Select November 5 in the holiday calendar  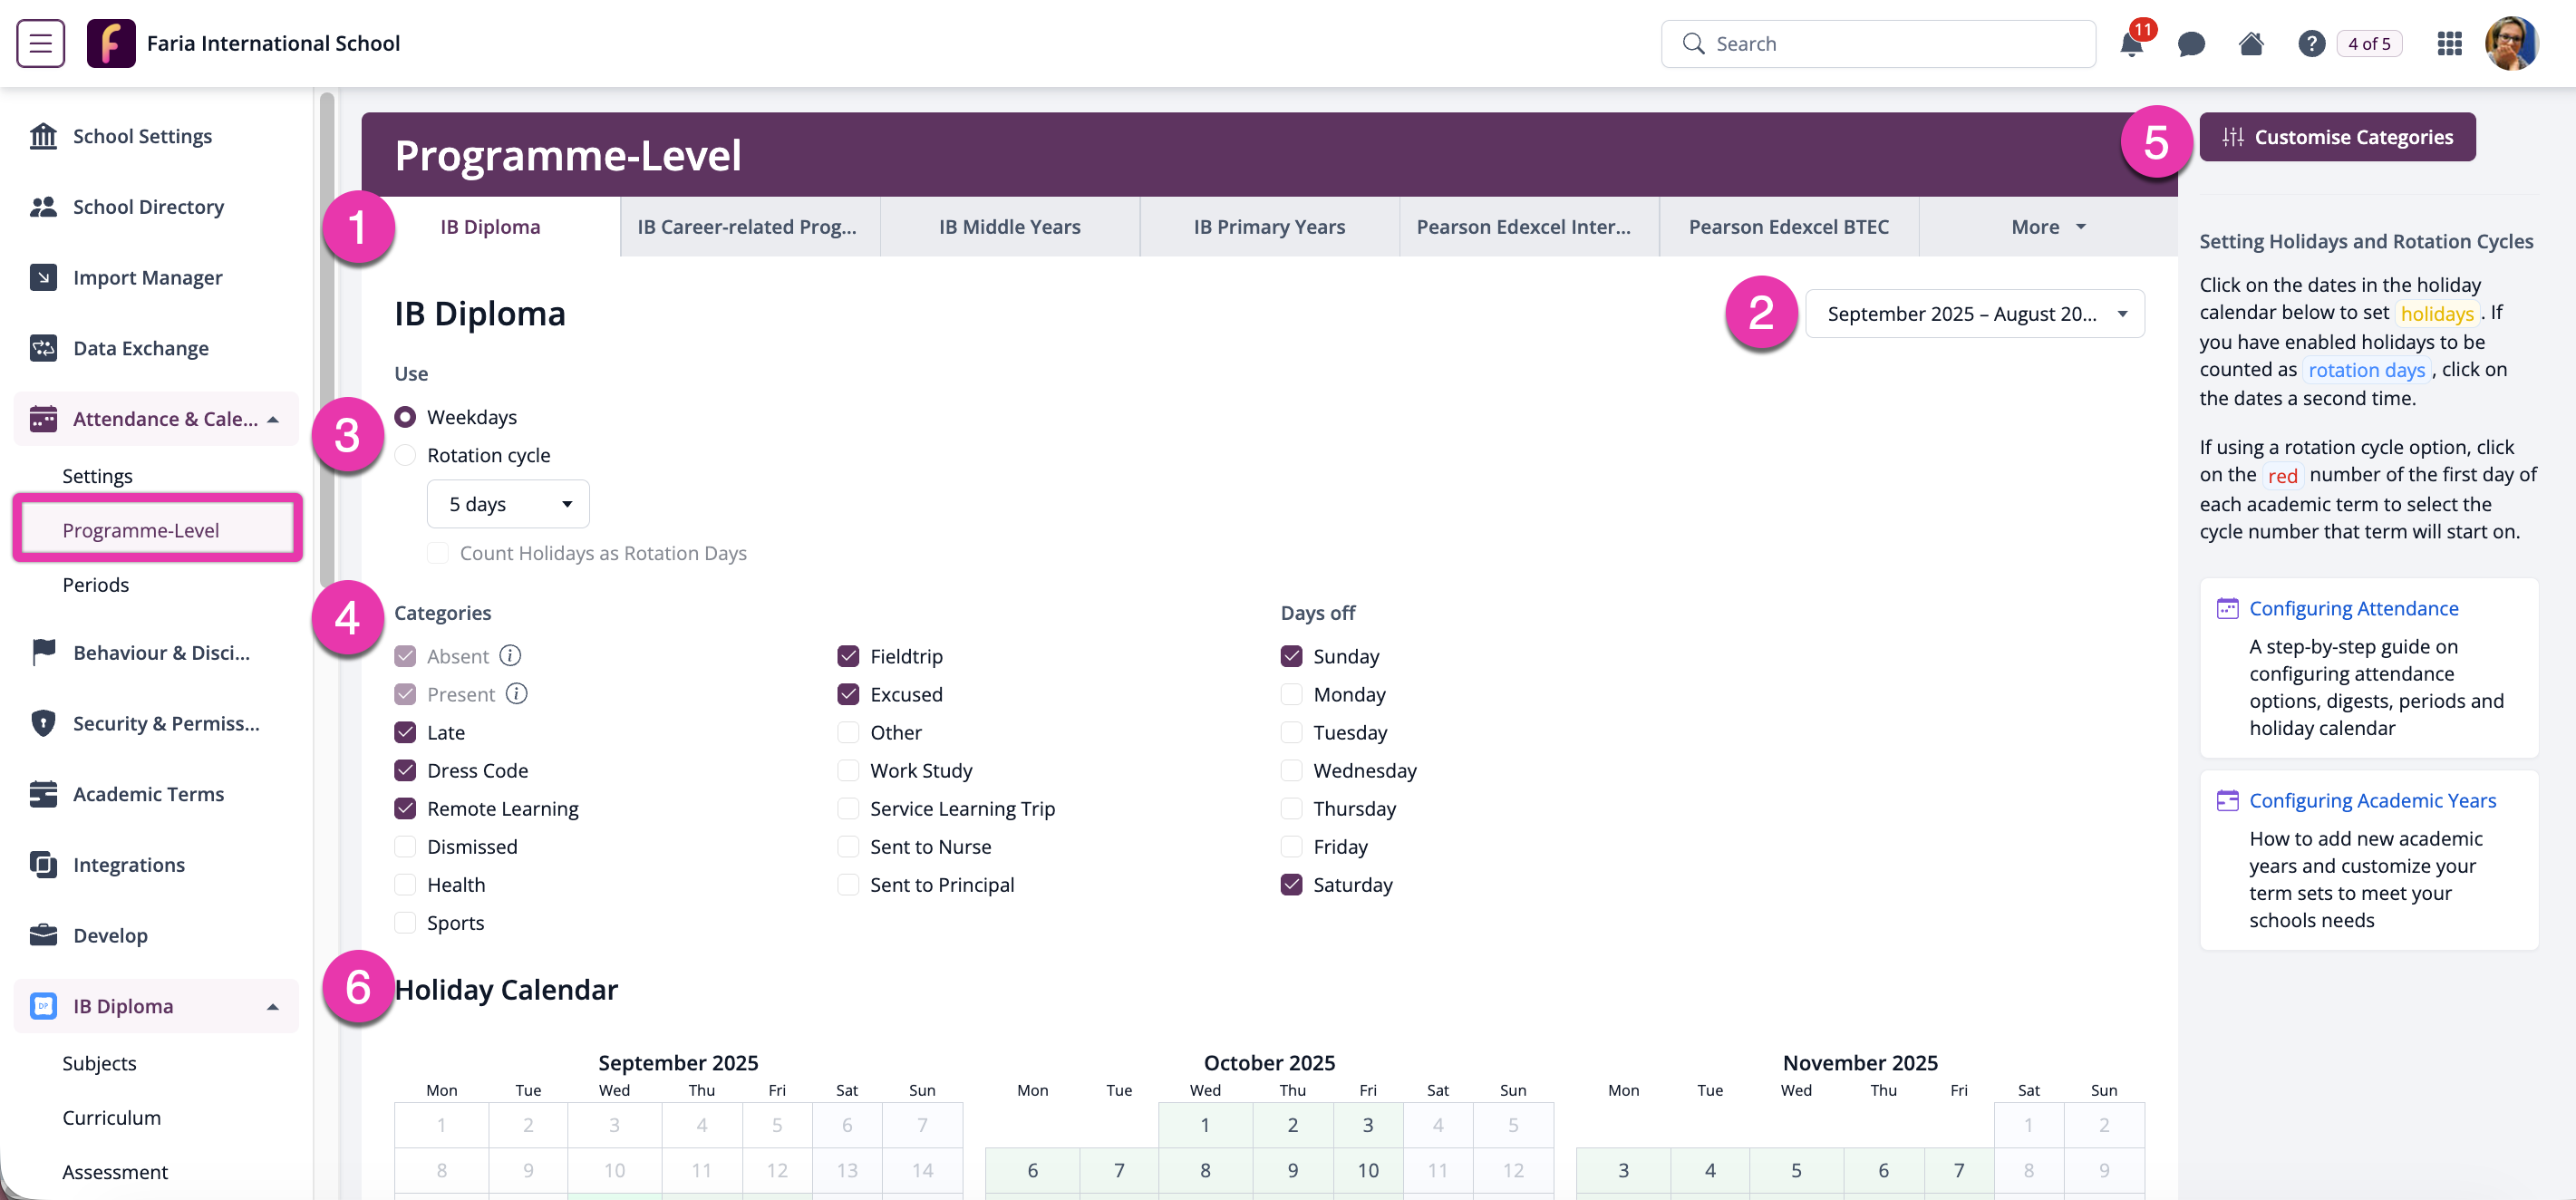[1796, 1169]
